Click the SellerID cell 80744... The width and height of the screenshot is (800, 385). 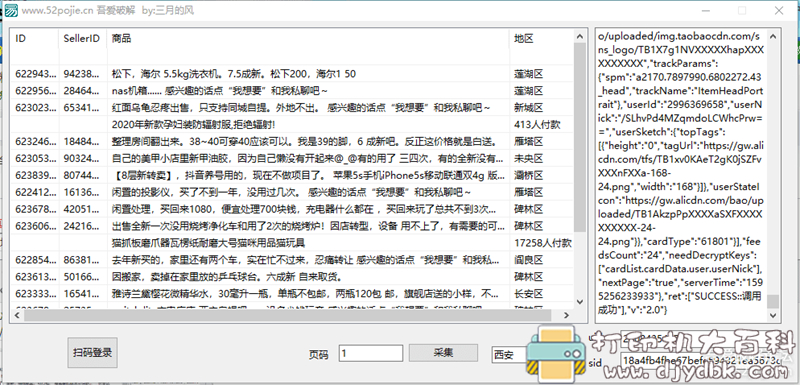click(82, 175)
